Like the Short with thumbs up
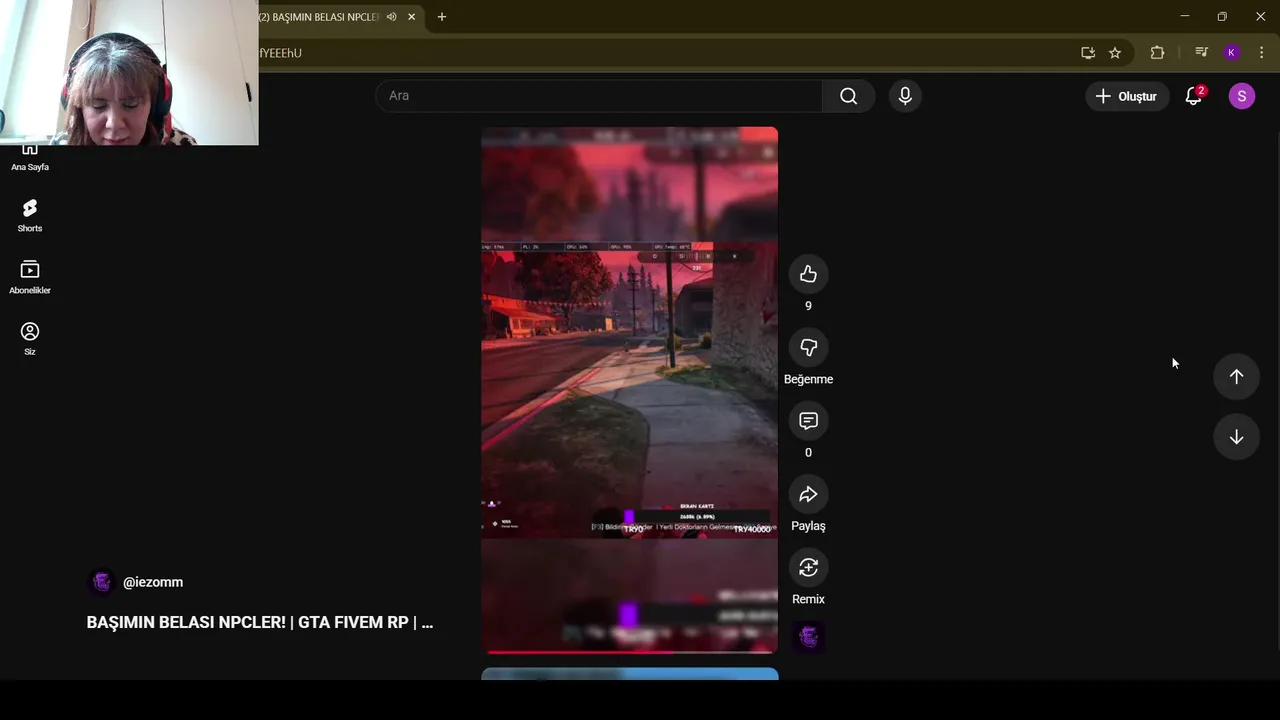 [808, 274]
